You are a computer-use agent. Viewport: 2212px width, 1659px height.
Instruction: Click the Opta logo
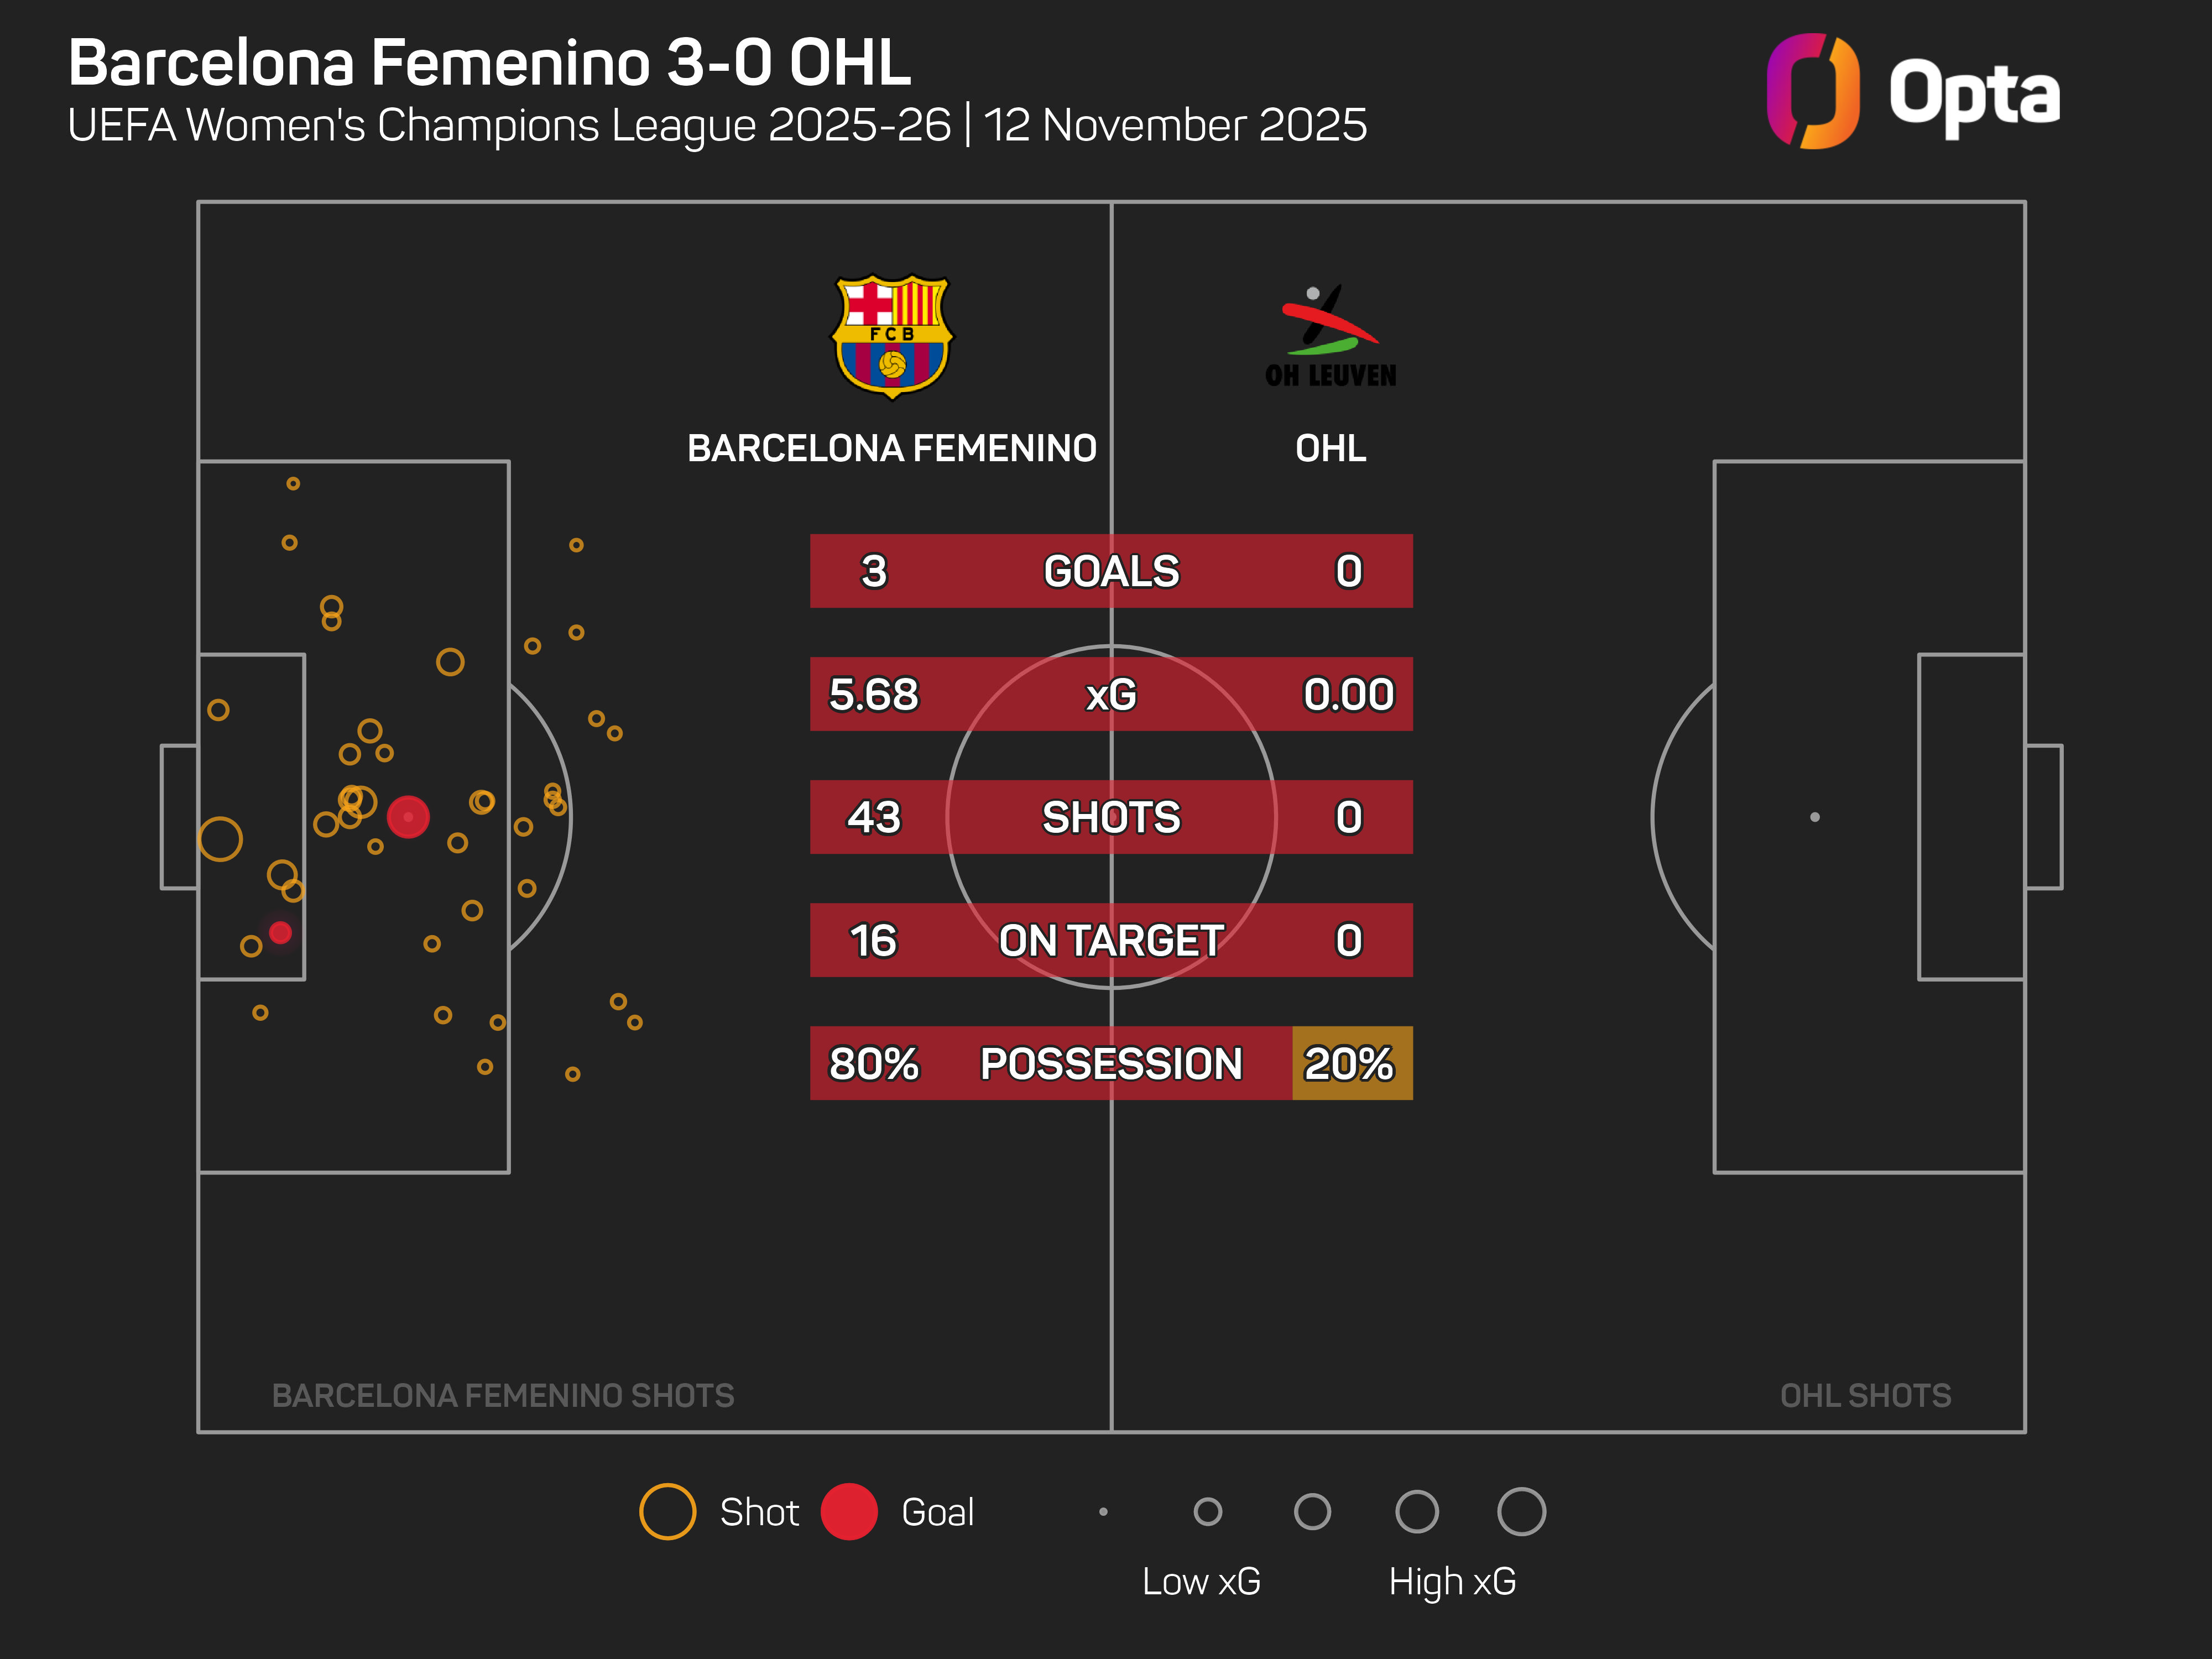(1912, 92)
